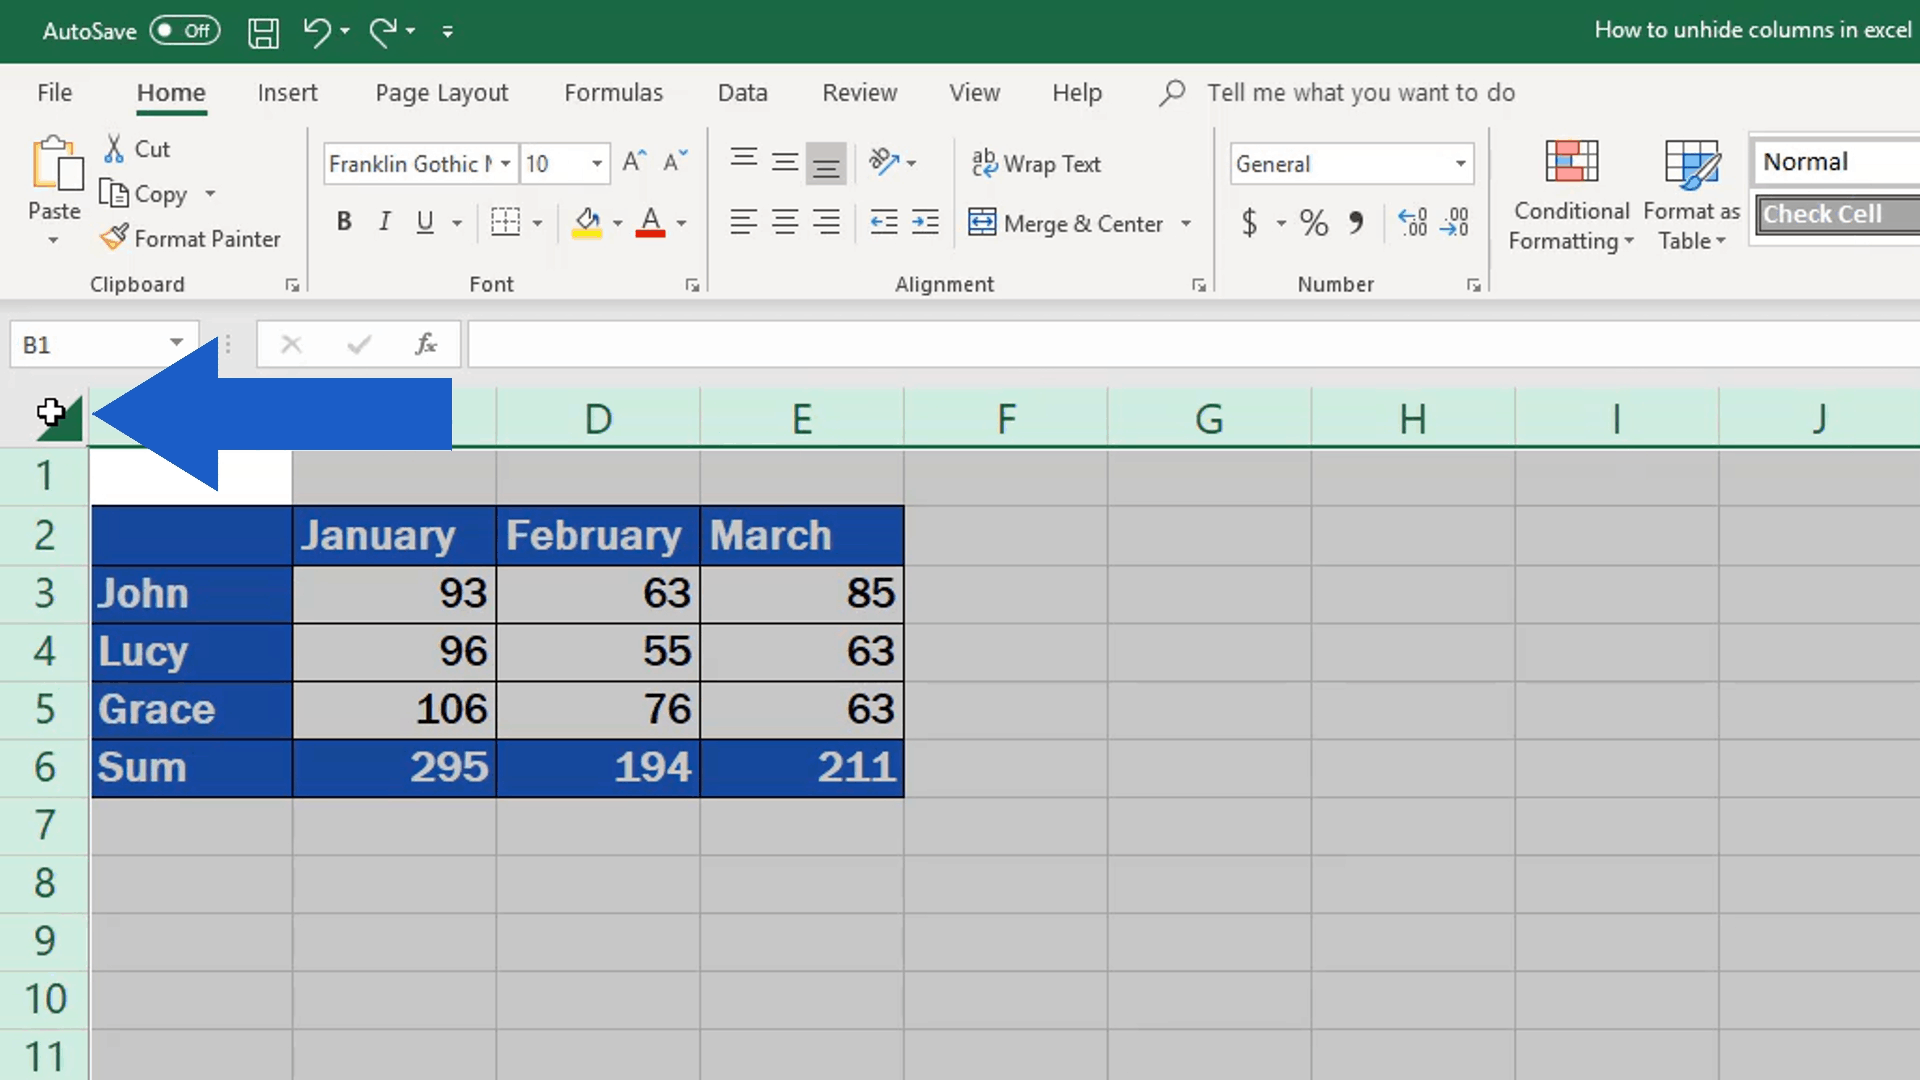Open the Clipboard dialog launcher
The width and height of the screenshot is (1920, 1080).
(292, 286)
